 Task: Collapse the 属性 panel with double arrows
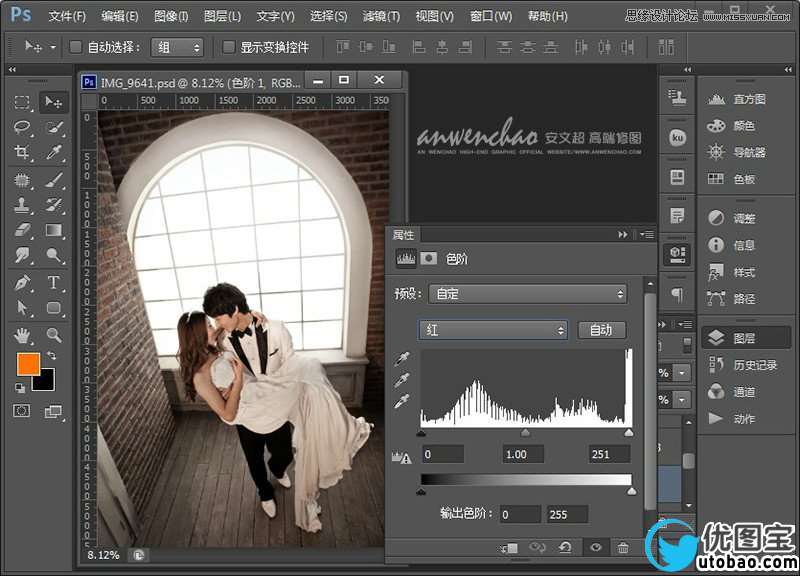[x=622, y=235]
